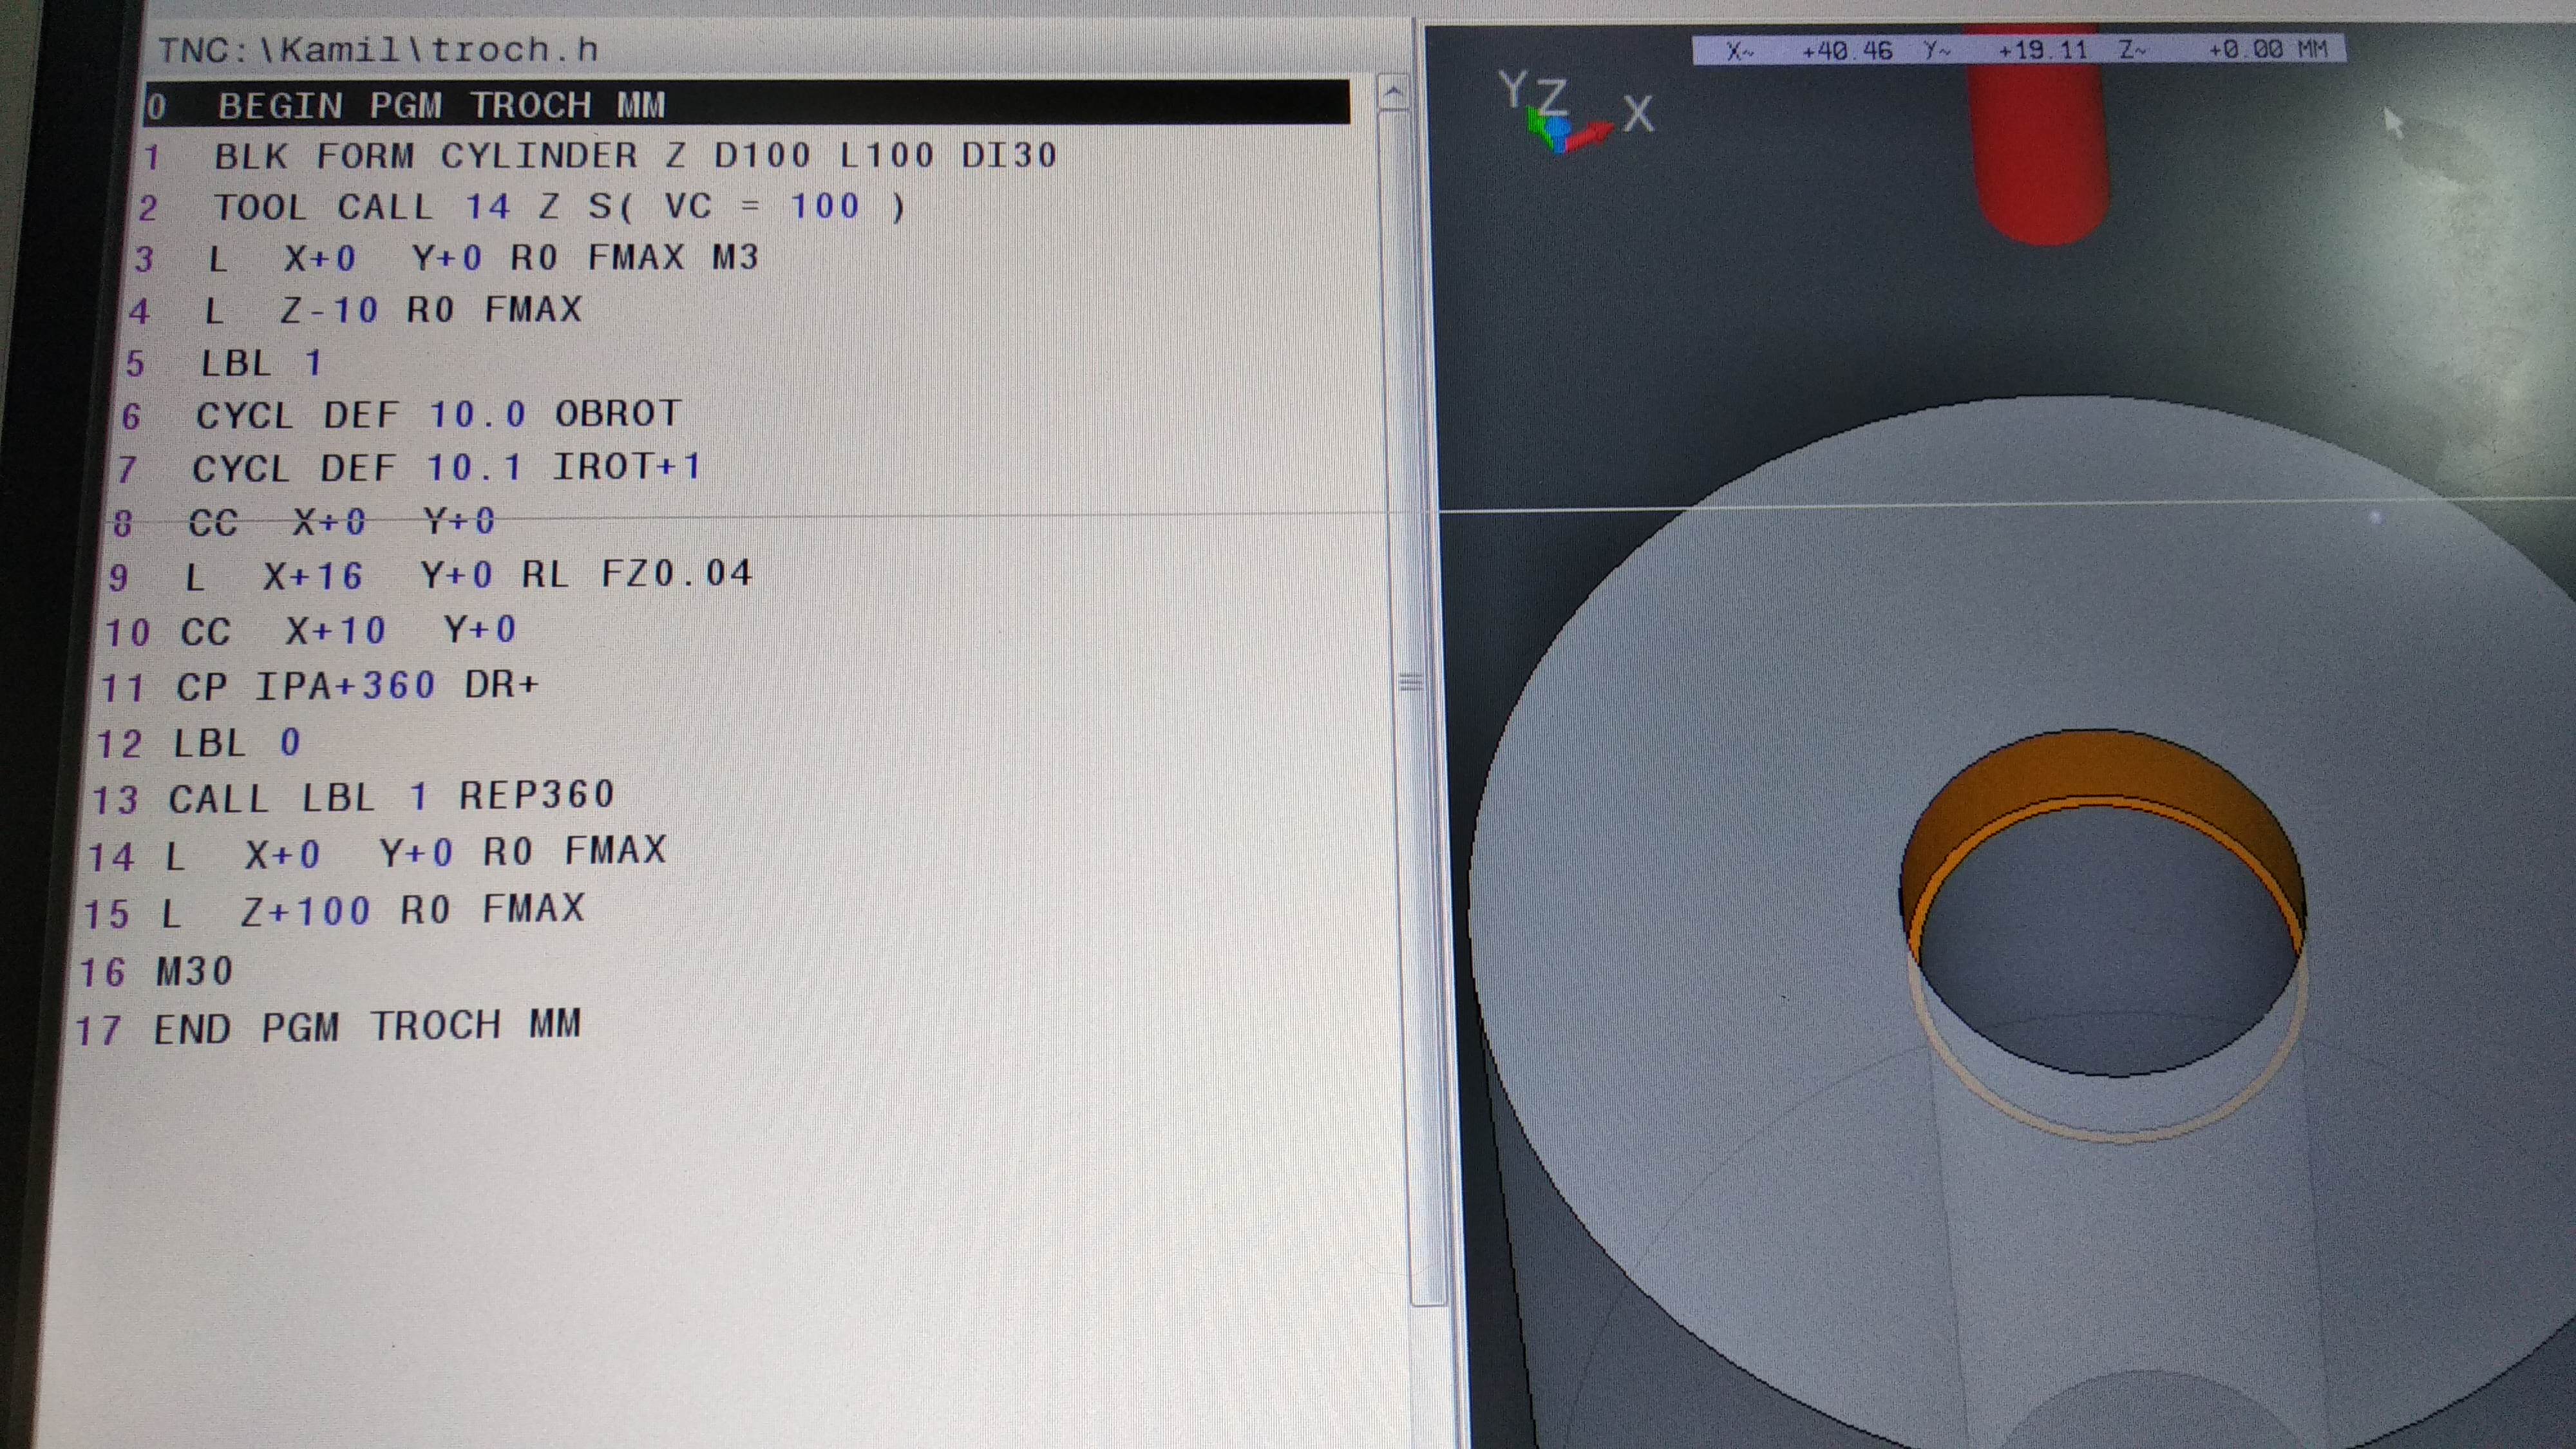Select line 5 LBL 1
This screenshot has height=1449, width=2576.
(x=224, y=362)
